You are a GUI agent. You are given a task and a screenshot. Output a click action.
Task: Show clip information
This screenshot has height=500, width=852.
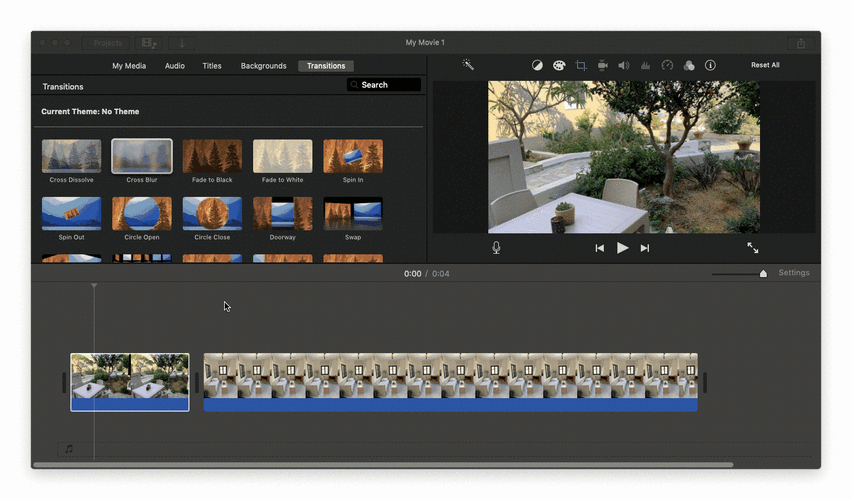coord(710,65)
